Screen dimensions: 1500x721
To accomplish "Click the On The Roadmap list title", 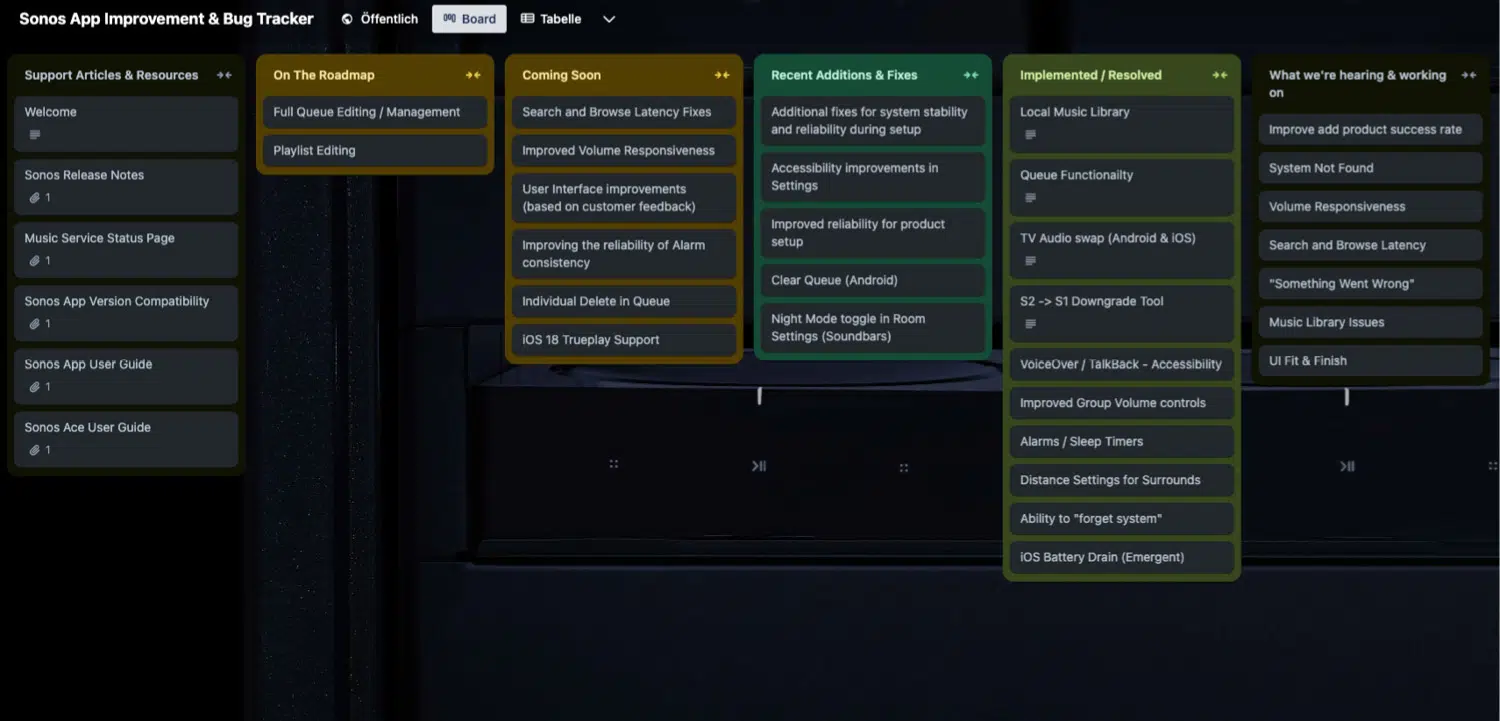I will pyautogui.click(x=324, y=75).
